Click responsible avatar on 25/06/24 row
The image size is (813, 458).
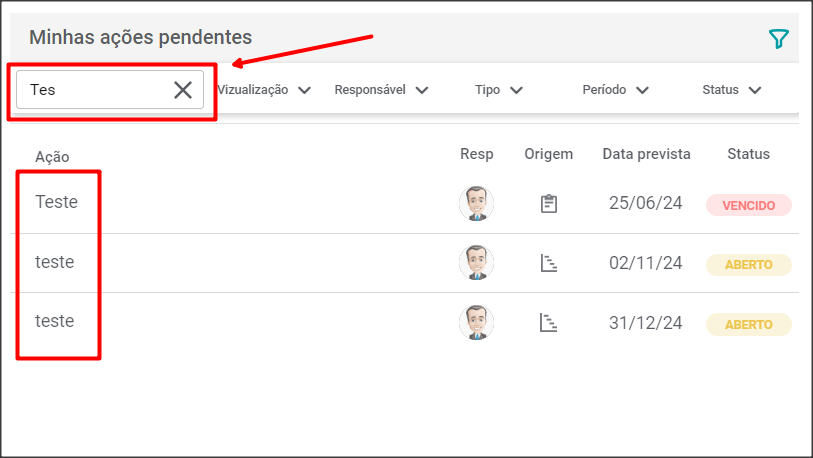point(476,204)
